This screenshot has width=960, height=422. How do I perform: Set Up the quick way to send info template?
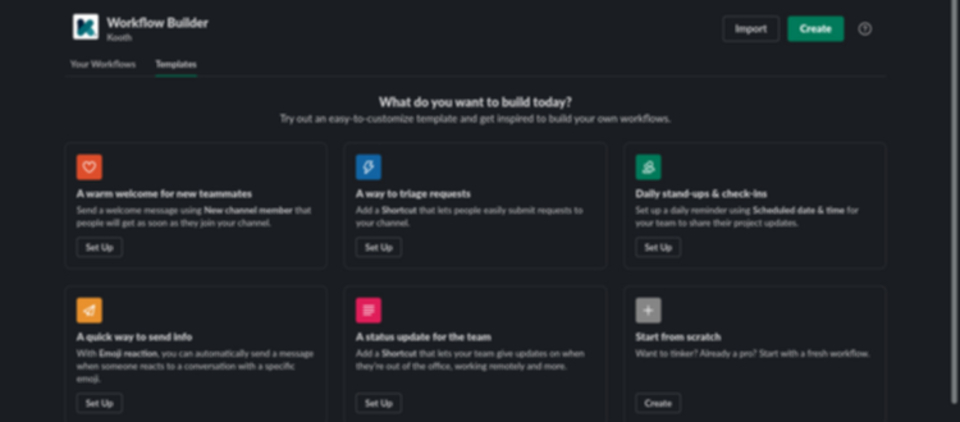pos(100,403)
